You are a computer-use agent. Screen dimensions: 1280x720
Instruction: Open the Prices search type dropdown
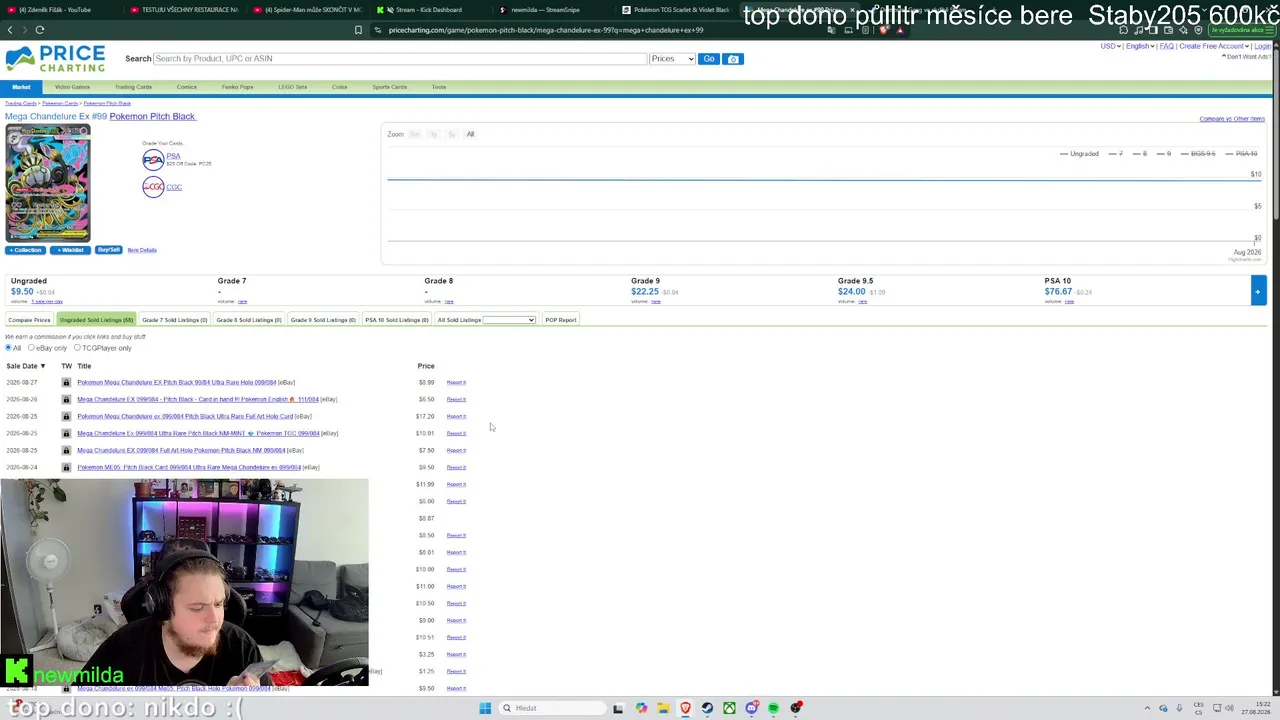(672, 59)
